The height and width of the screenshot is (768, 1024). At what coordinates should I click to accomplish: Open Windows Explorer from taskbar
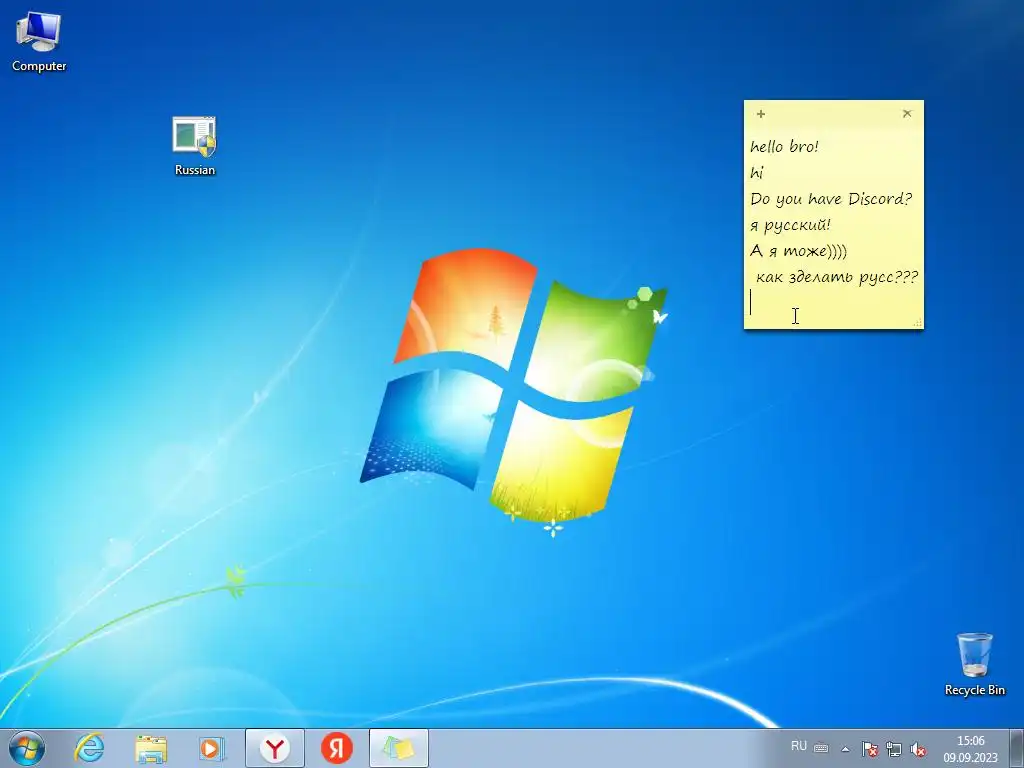(151, 748)
